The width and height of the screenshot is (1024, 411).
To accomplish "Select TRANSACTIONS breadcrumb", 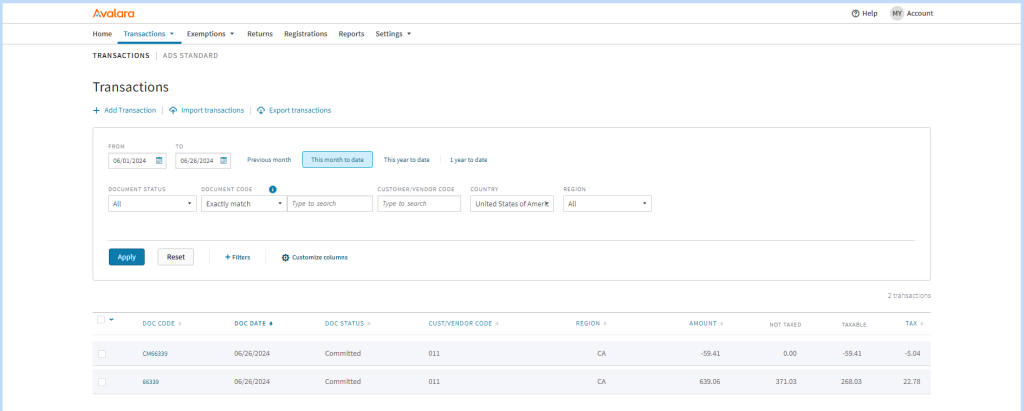I will tap(121, 56).
